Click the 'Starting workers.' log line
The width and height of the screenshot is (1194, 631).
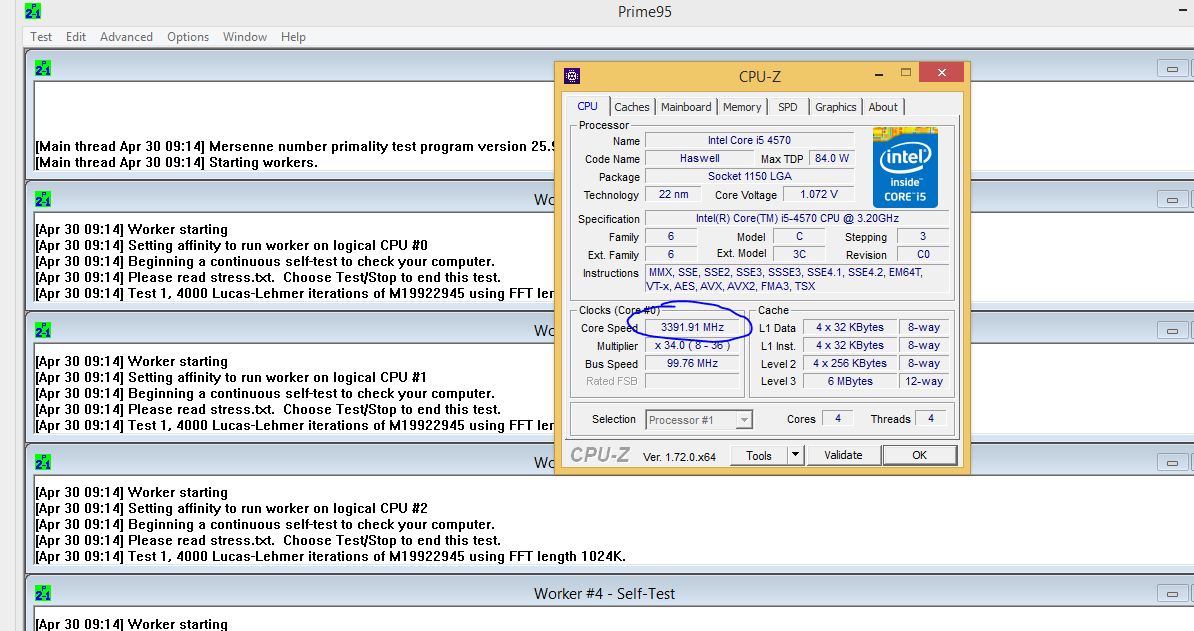click(x=177, y=162)
